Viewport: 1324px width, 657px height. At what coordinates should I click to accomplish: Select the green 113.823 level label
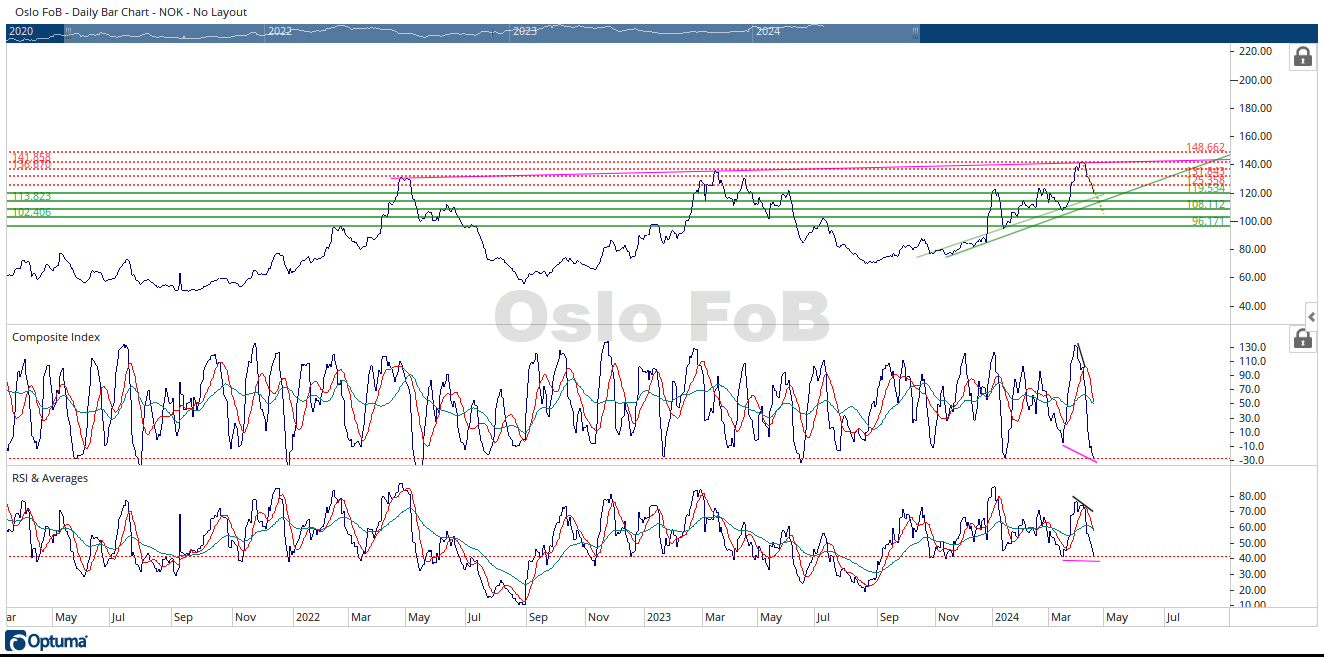pyautogui.click(x=31, y=197)
